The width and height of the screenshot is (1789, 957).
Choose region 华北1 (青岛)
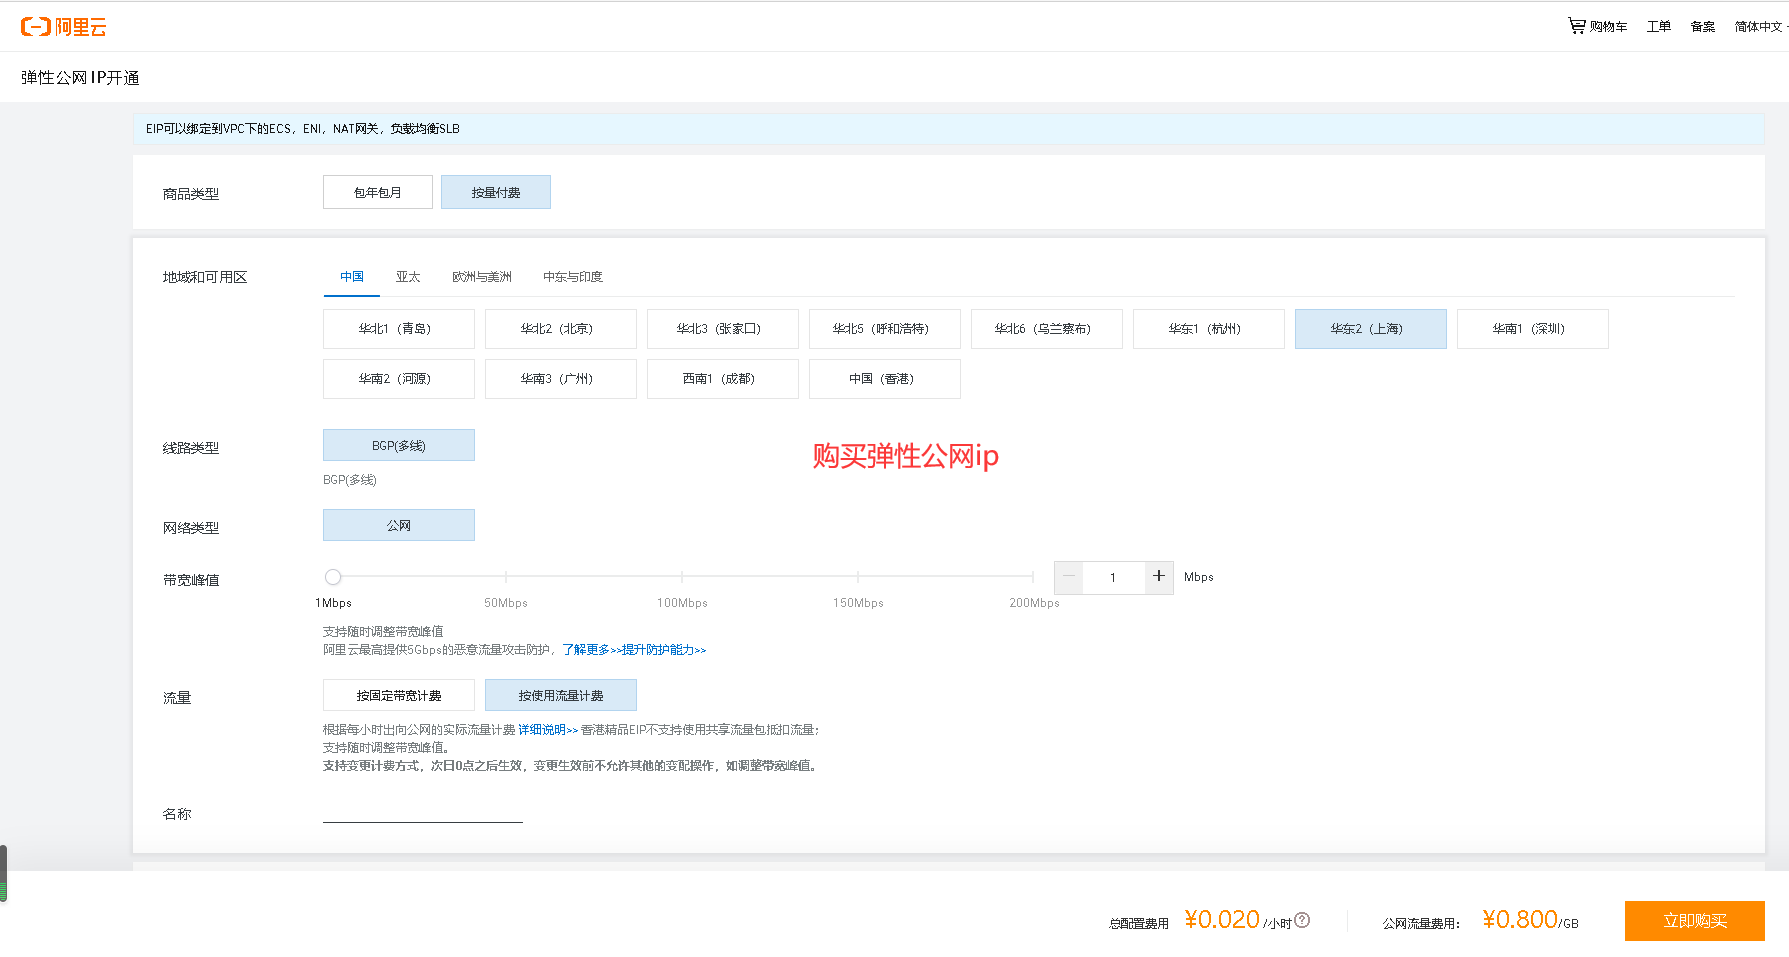tap(399, 329)
